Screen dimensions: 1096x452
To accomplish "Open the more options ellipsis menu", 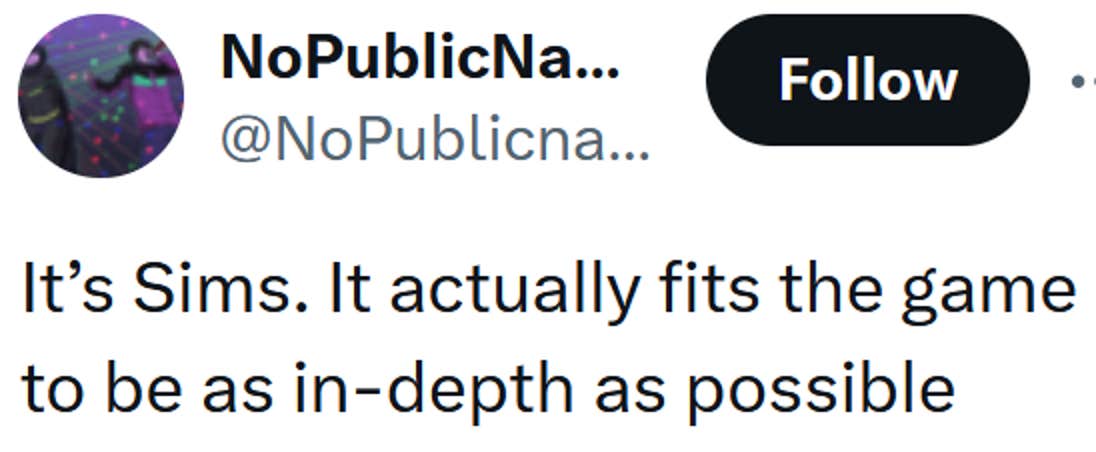I will point(1082,82).
